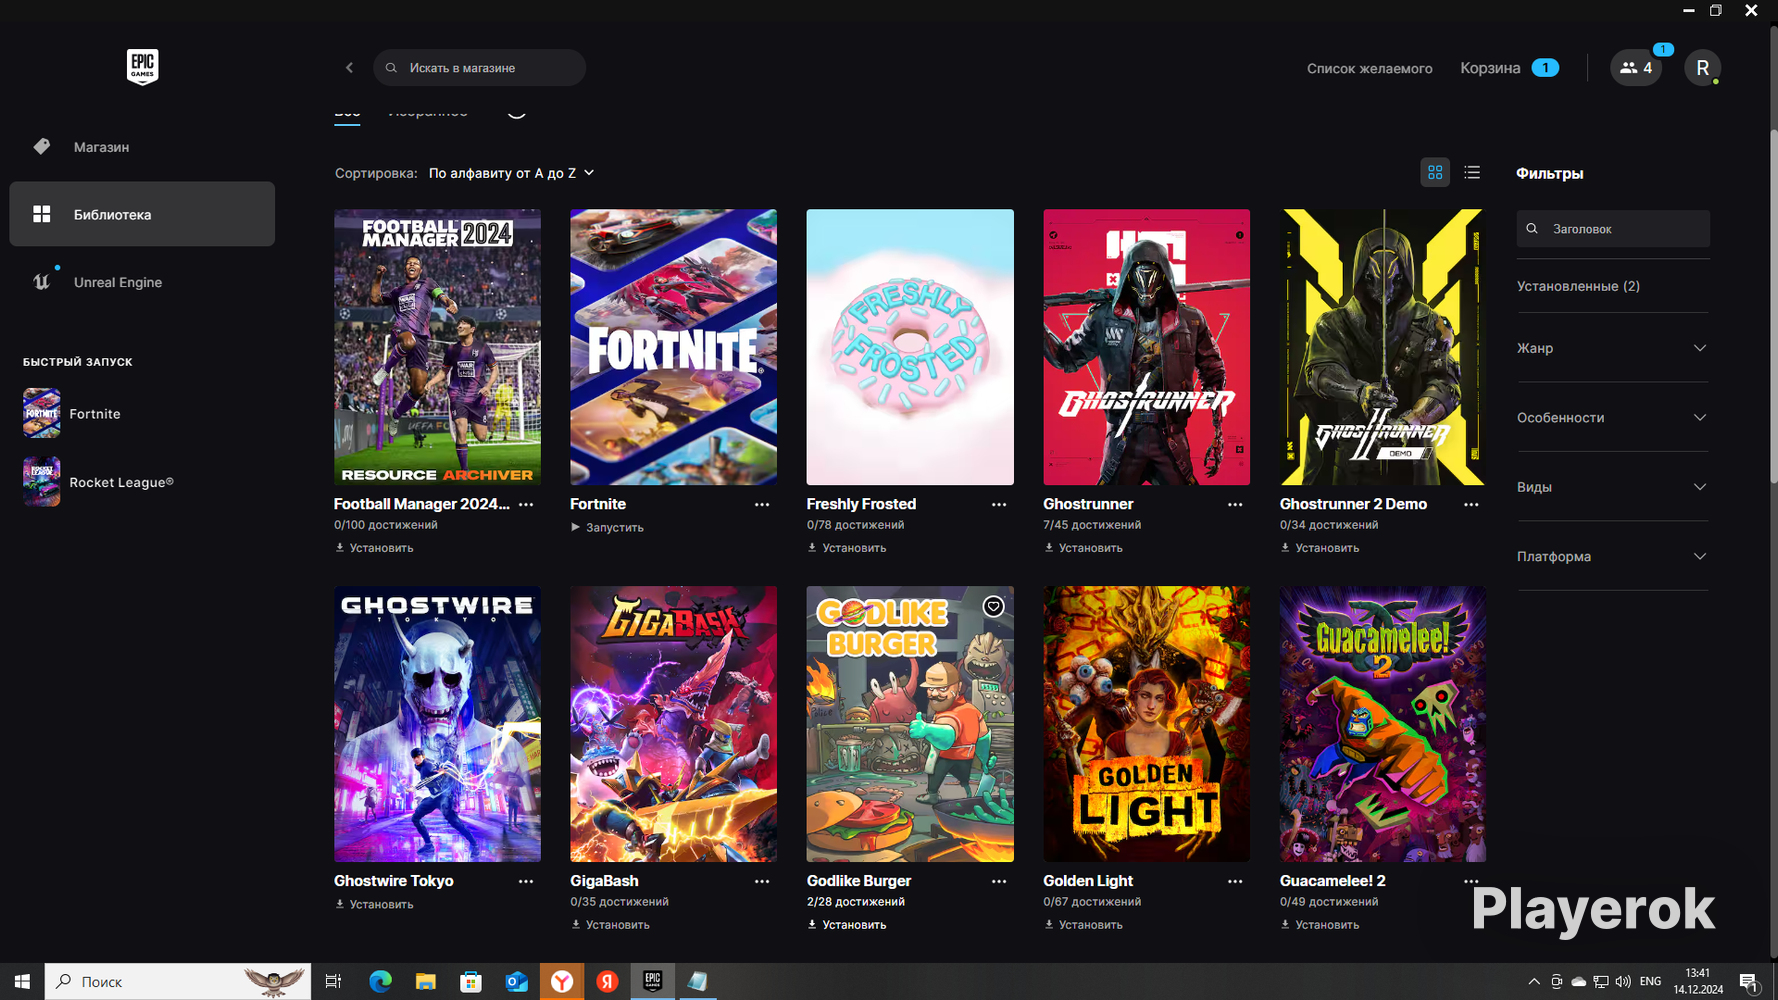Open the notification center icon

click(1749, 982)
